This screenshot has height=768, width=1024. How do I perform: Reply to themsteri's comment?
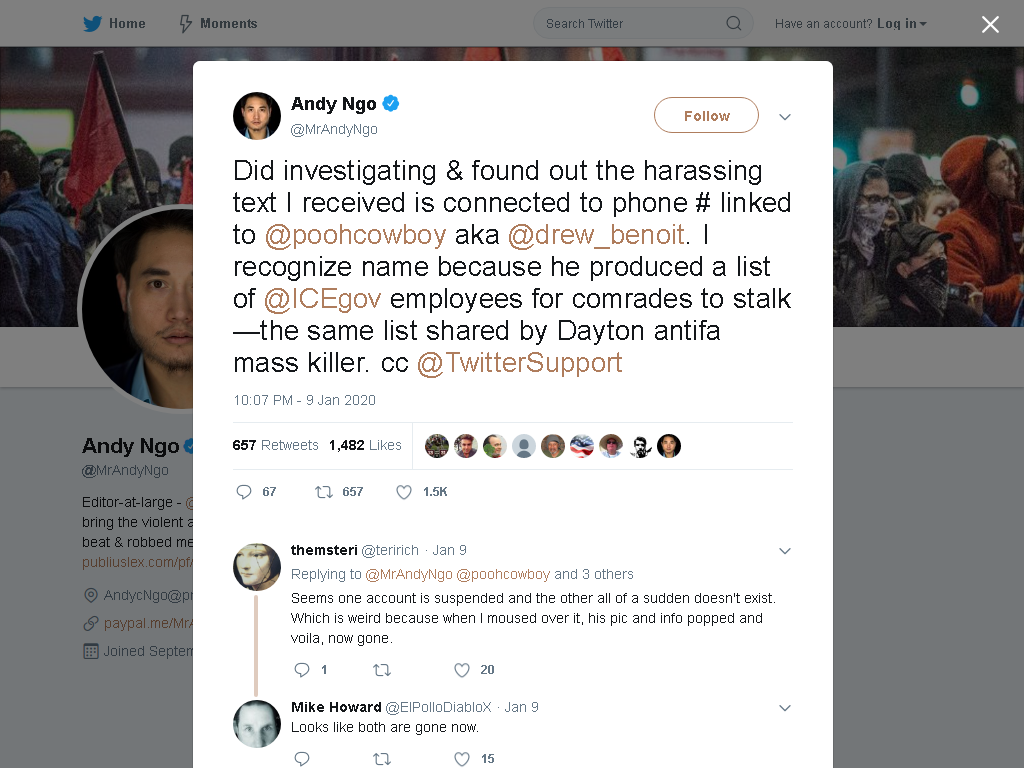pyautogui.click(x=302, y=669)
